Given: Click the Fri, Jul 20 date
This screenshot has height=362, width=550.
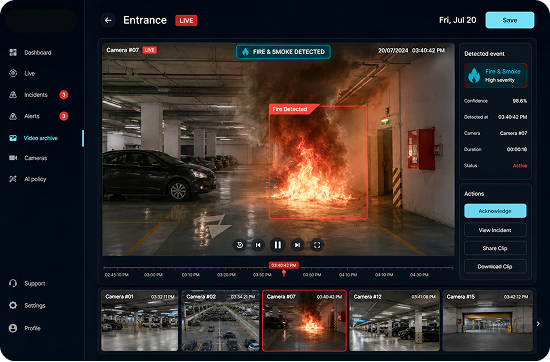Looking at the screenshot, I should [457, 20].
